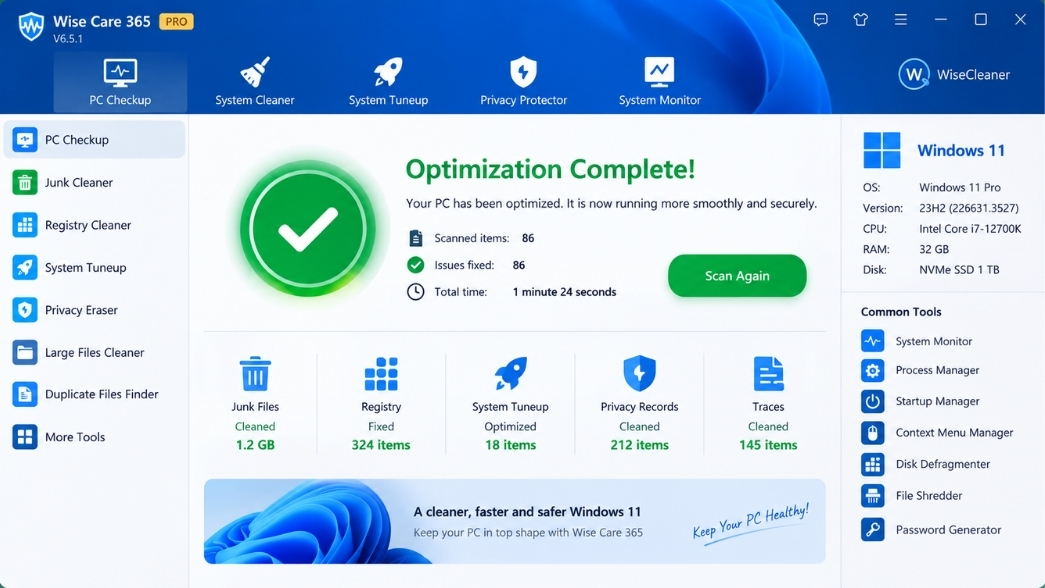Click the Context Menu Manager mouse icon
The height and width of the screenshot is (588, 1045).
click(872, 433)
